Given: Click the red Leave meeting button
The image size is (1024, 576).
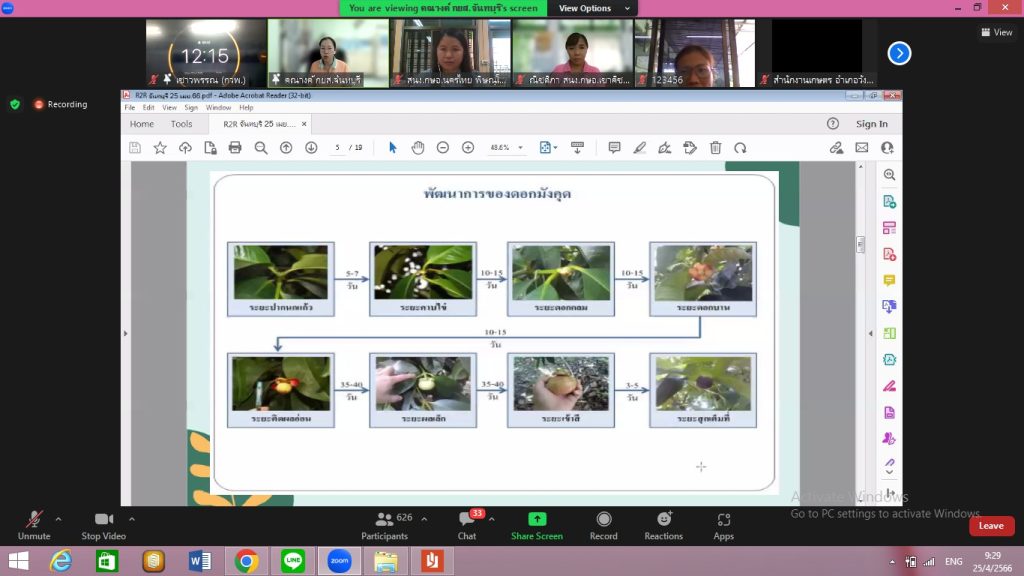Looking at the screenshot, I should (990, 526).
